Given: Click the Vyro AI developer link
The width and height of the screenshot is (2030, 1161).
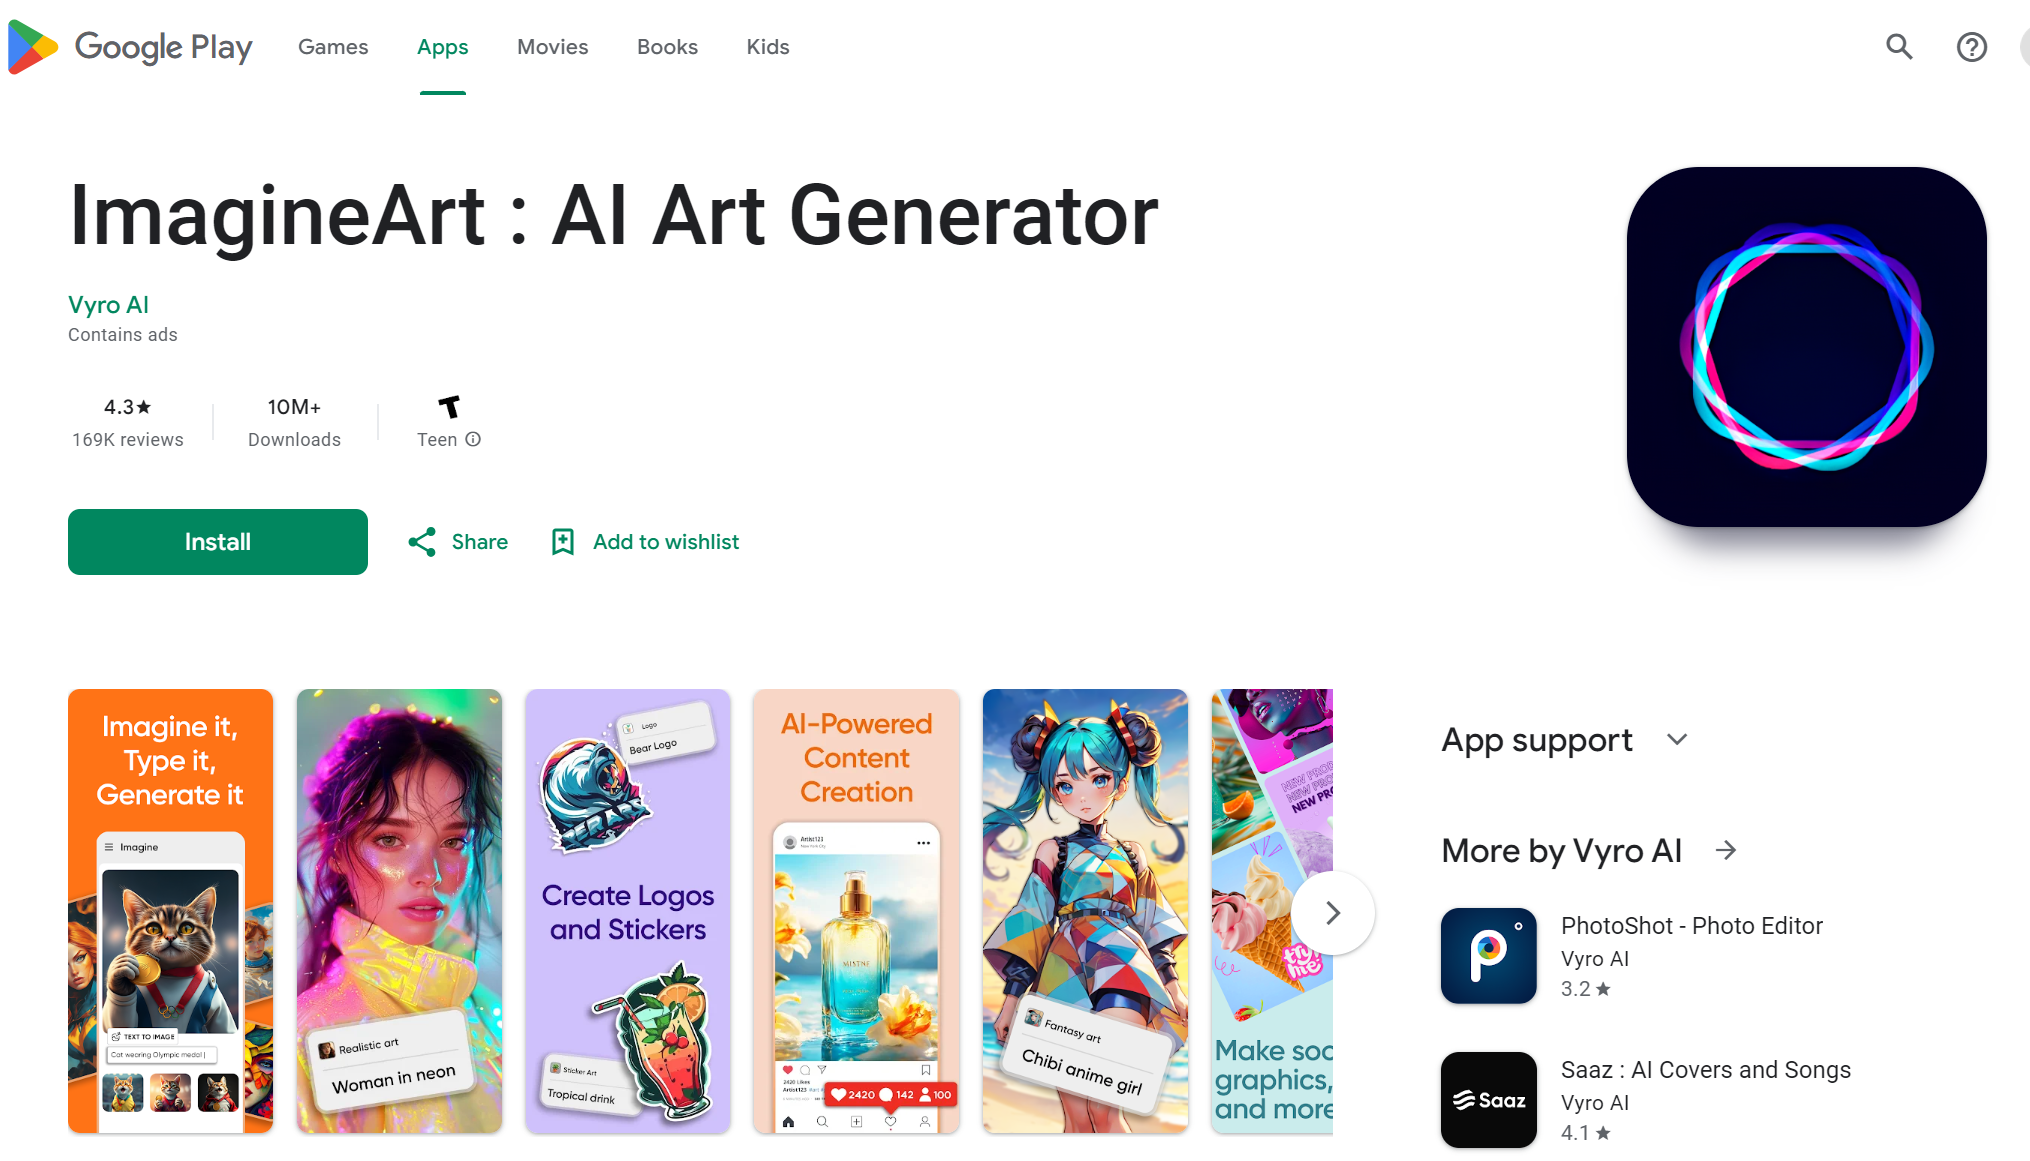Looking at the screenshot, I should coord(107,304).
